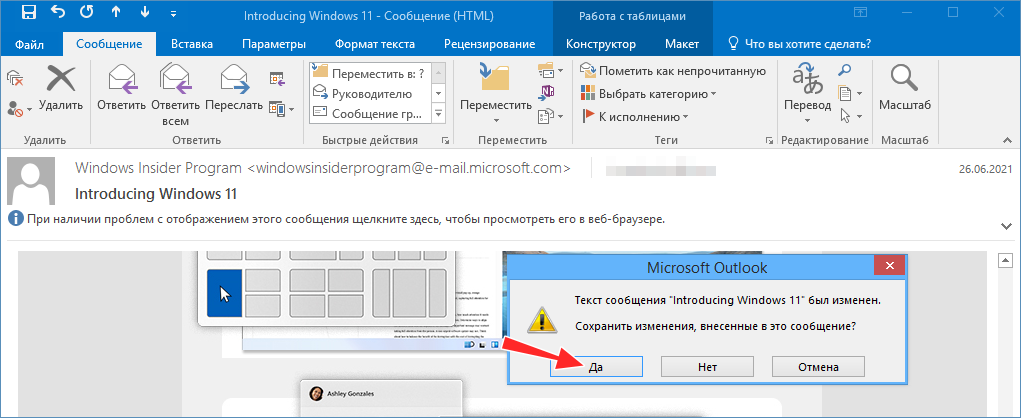Click the Масштаб zoom button
Screen dimensions: 1021x418
(x=904, y=88)
